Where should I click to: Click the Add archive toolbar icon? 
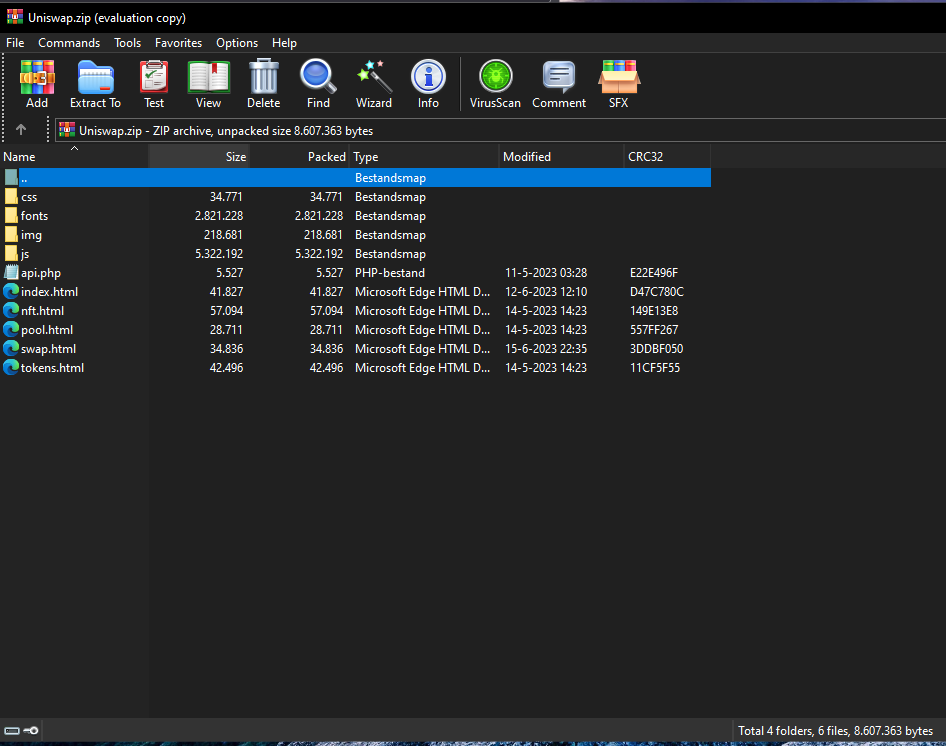[37, 84]
